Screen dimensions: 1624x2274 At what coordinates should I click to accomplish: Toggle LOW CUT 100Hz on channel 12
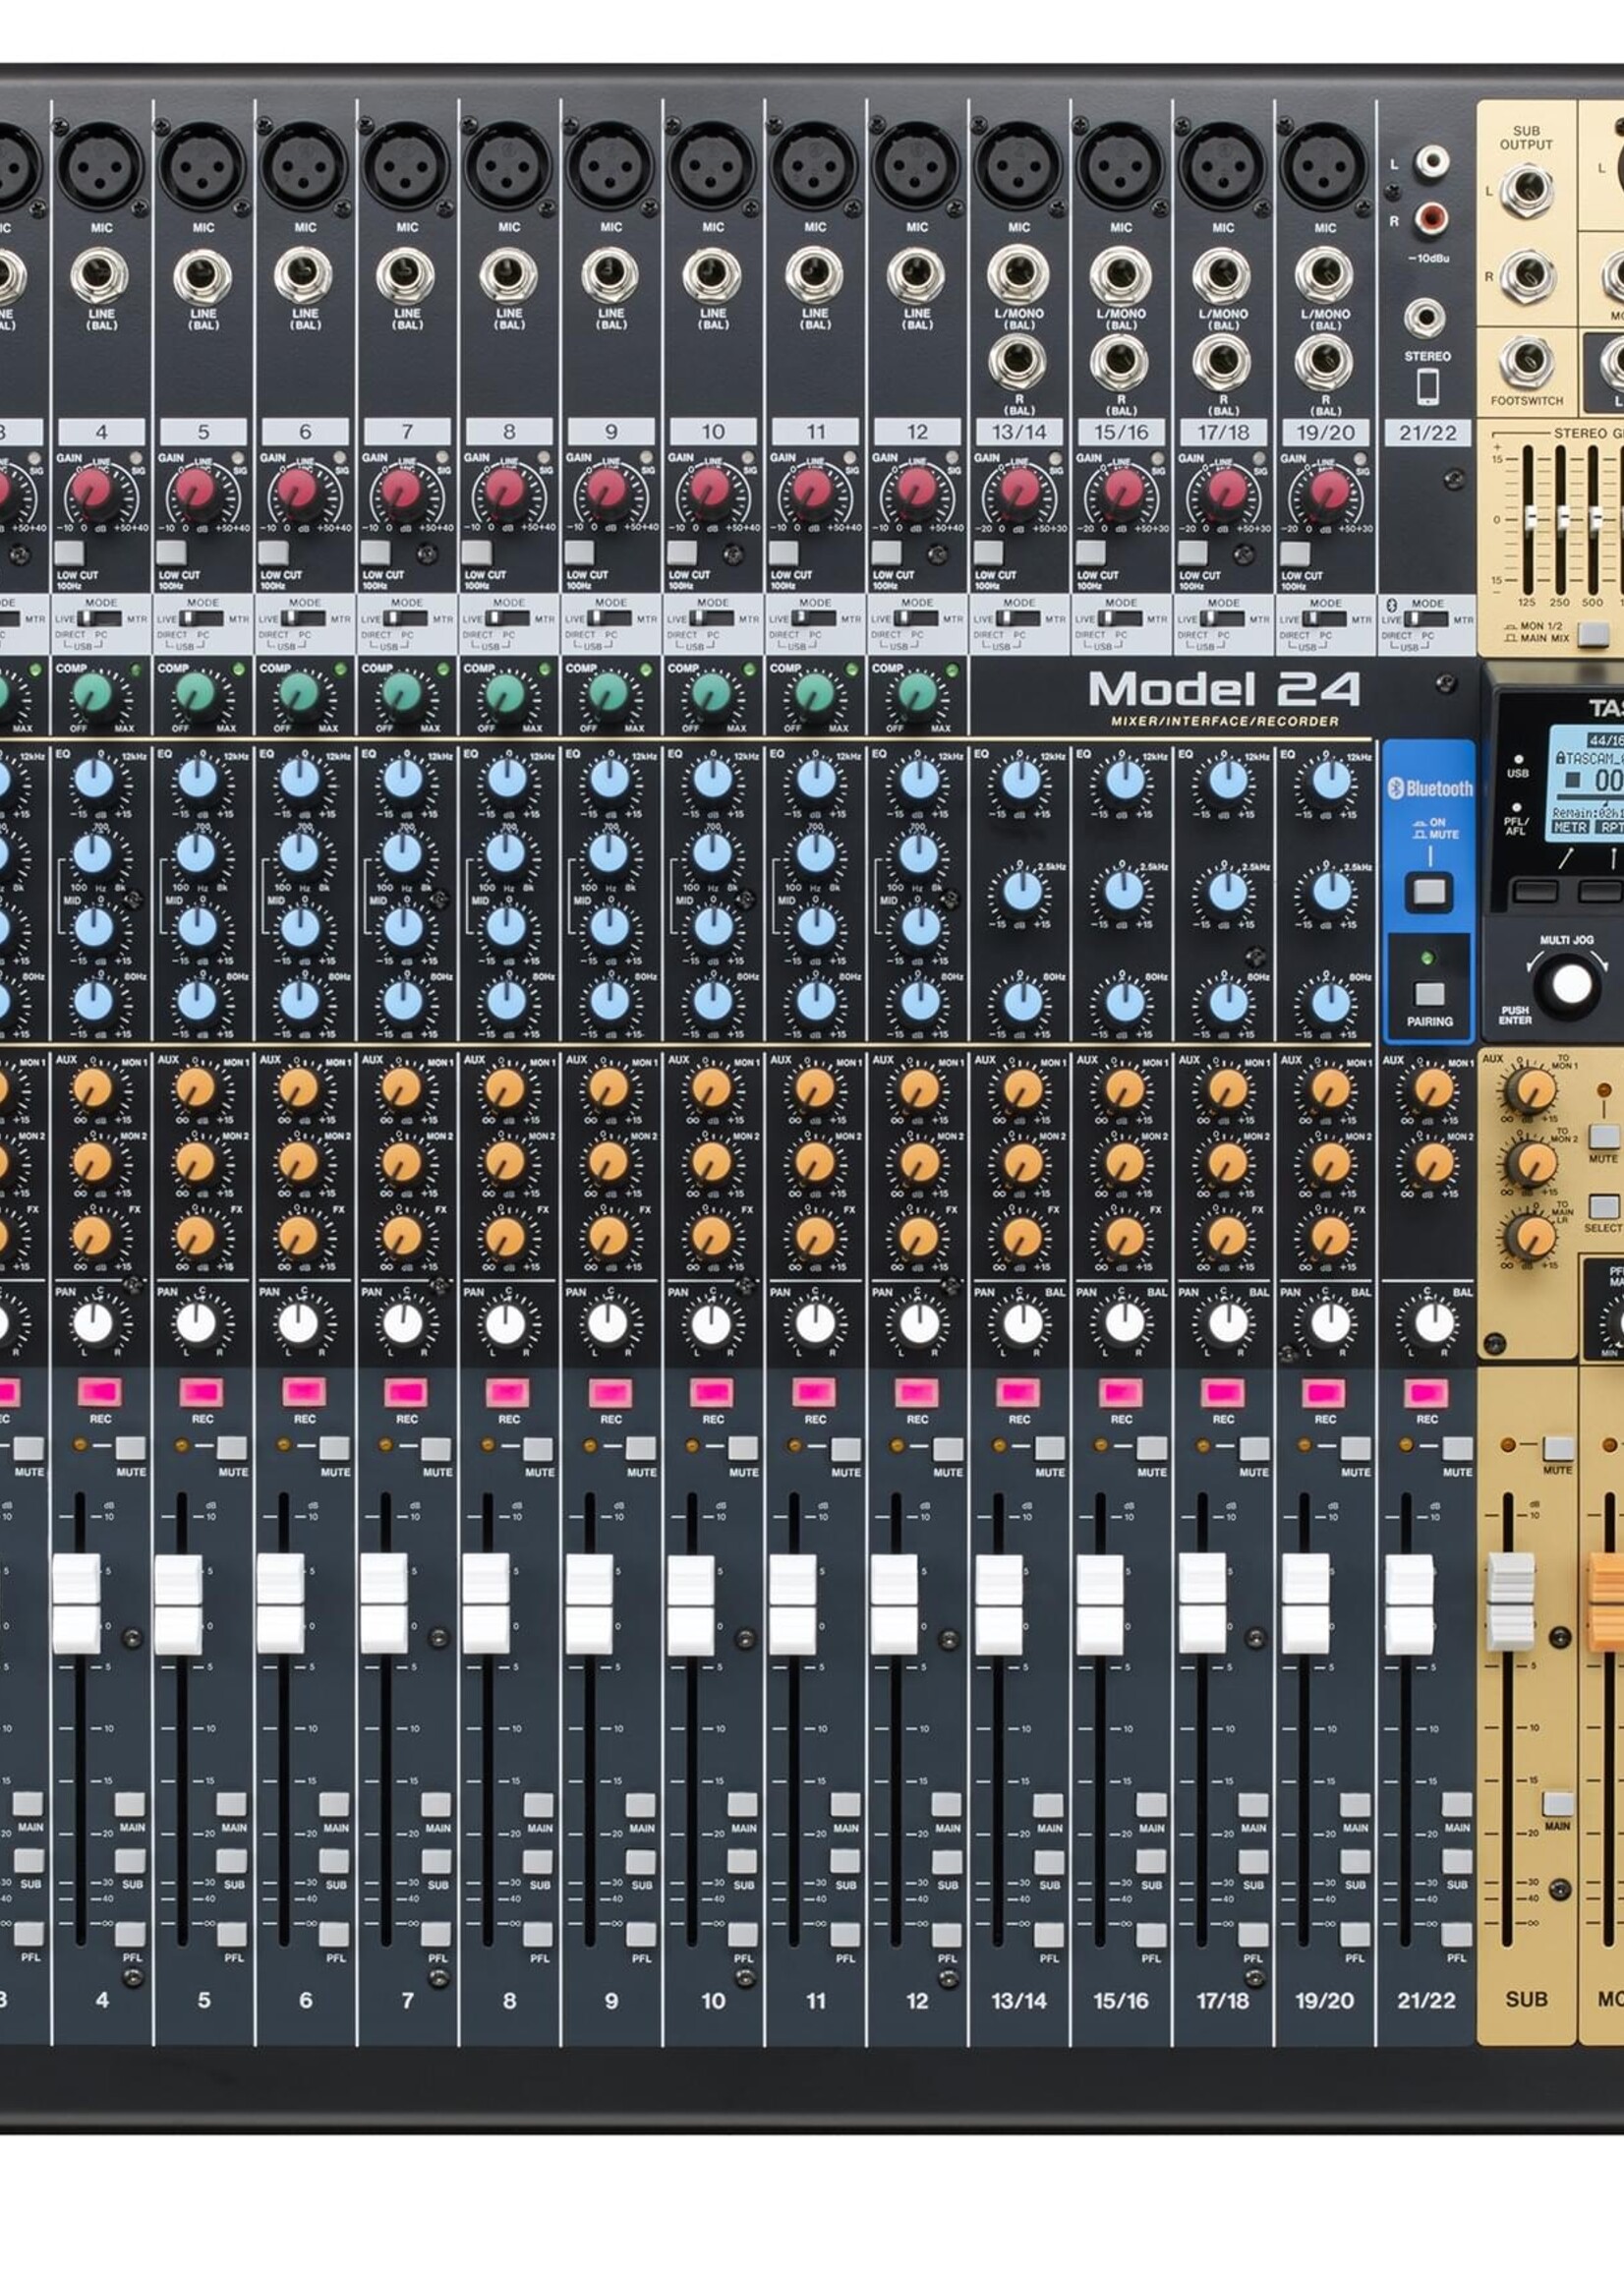tap(886, 553)
